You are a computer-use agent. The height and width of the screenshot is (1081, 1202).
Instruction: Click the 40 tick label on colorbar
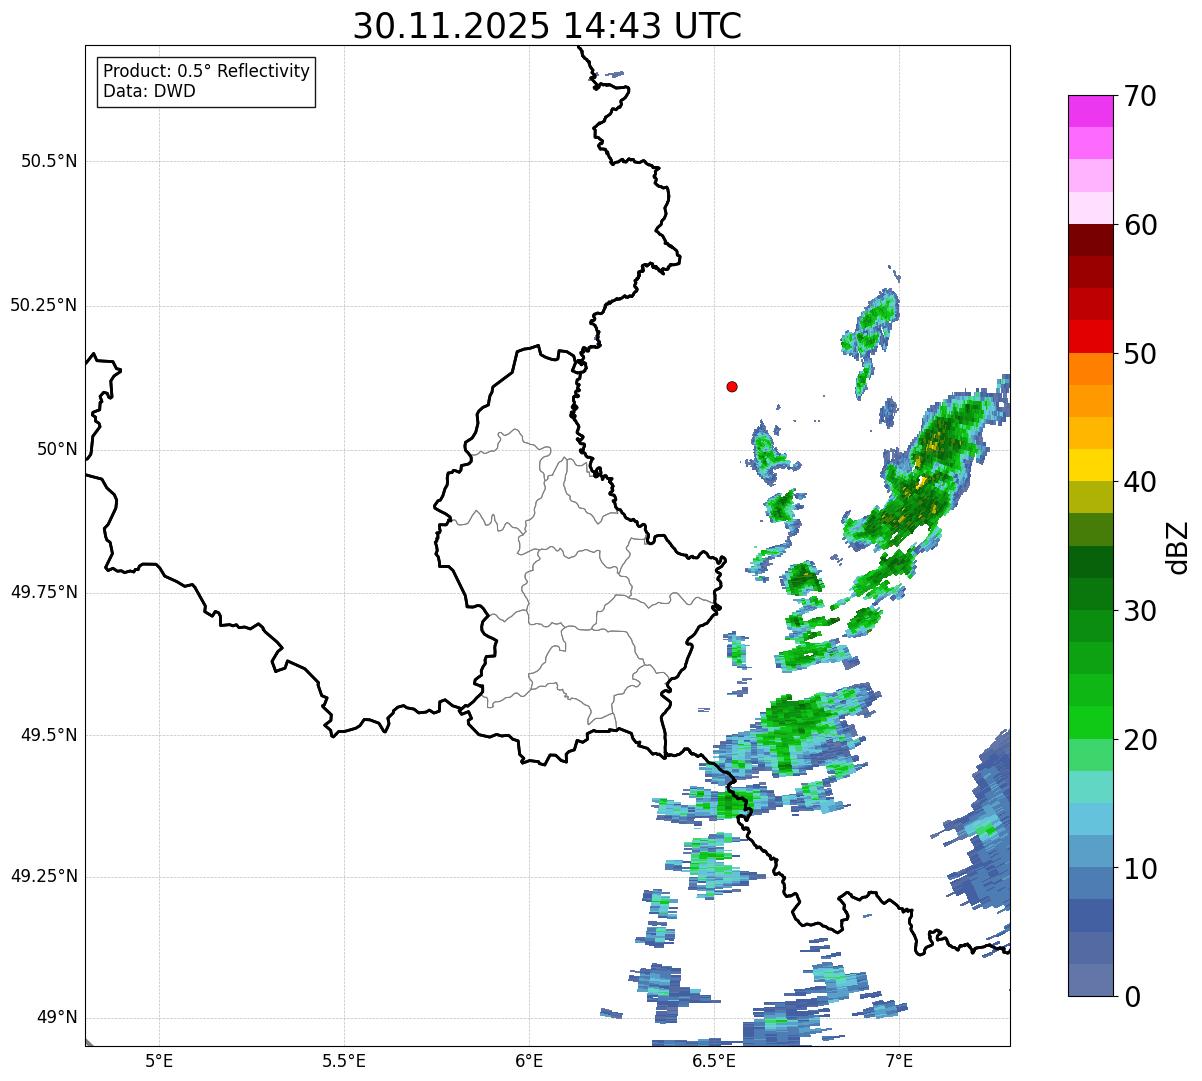(x=1140, y=482)
